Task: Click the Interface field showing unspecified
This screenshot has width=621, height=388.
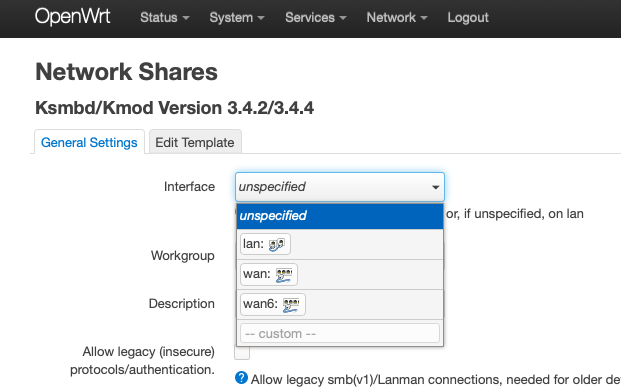Action: [340, 187]
